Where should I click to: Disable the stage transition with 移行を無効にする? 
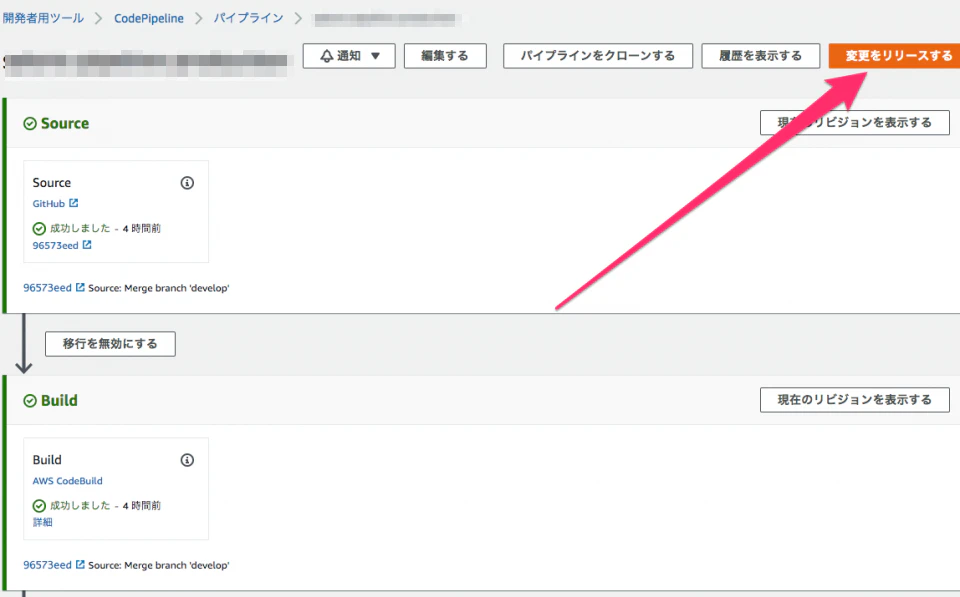(x=109, y=343)
